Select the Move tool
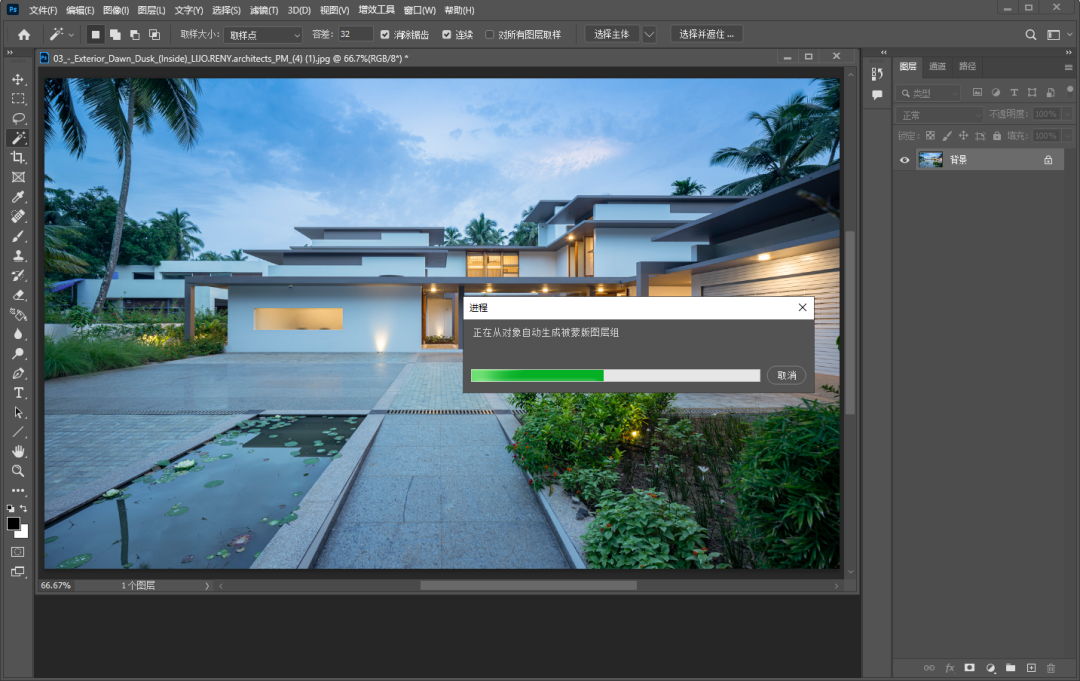1080x681 pixels. tap(18, 80)
